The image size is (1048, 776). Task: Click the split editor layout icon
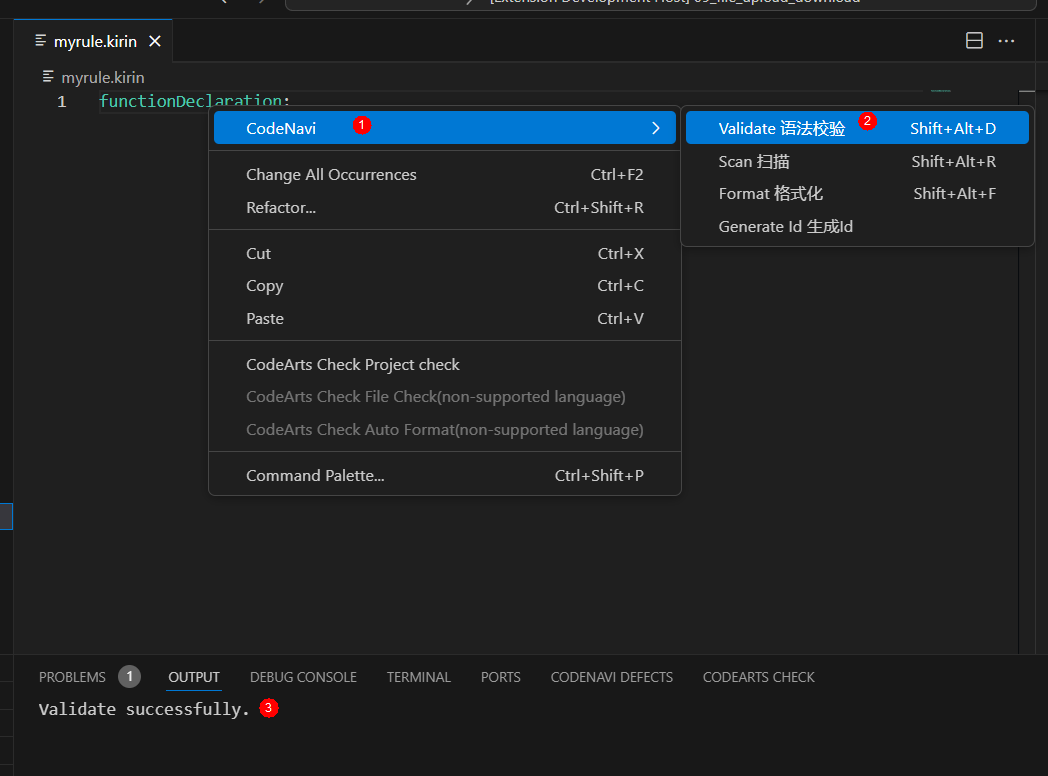974,41
